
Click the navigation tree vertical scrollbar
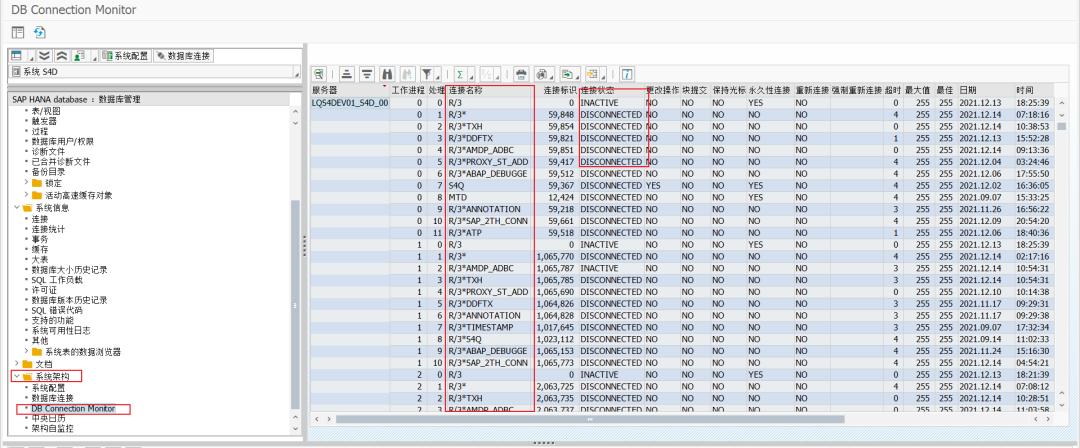click(x=295, y=303)
